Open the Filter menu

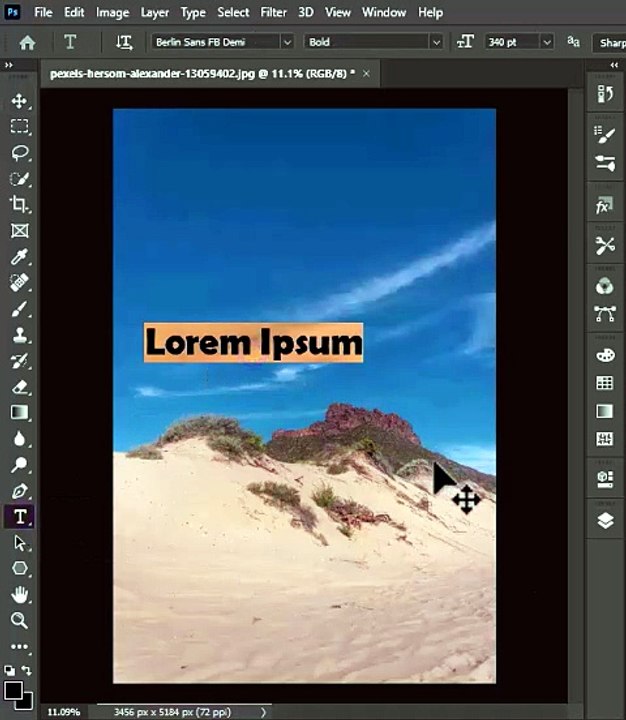pyautogui.click(x=273, y=12)
